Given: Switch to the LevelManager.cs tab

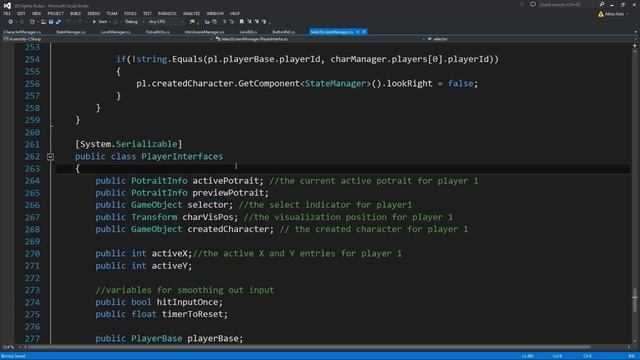Looking at the screenshot, I should point(116,32).
